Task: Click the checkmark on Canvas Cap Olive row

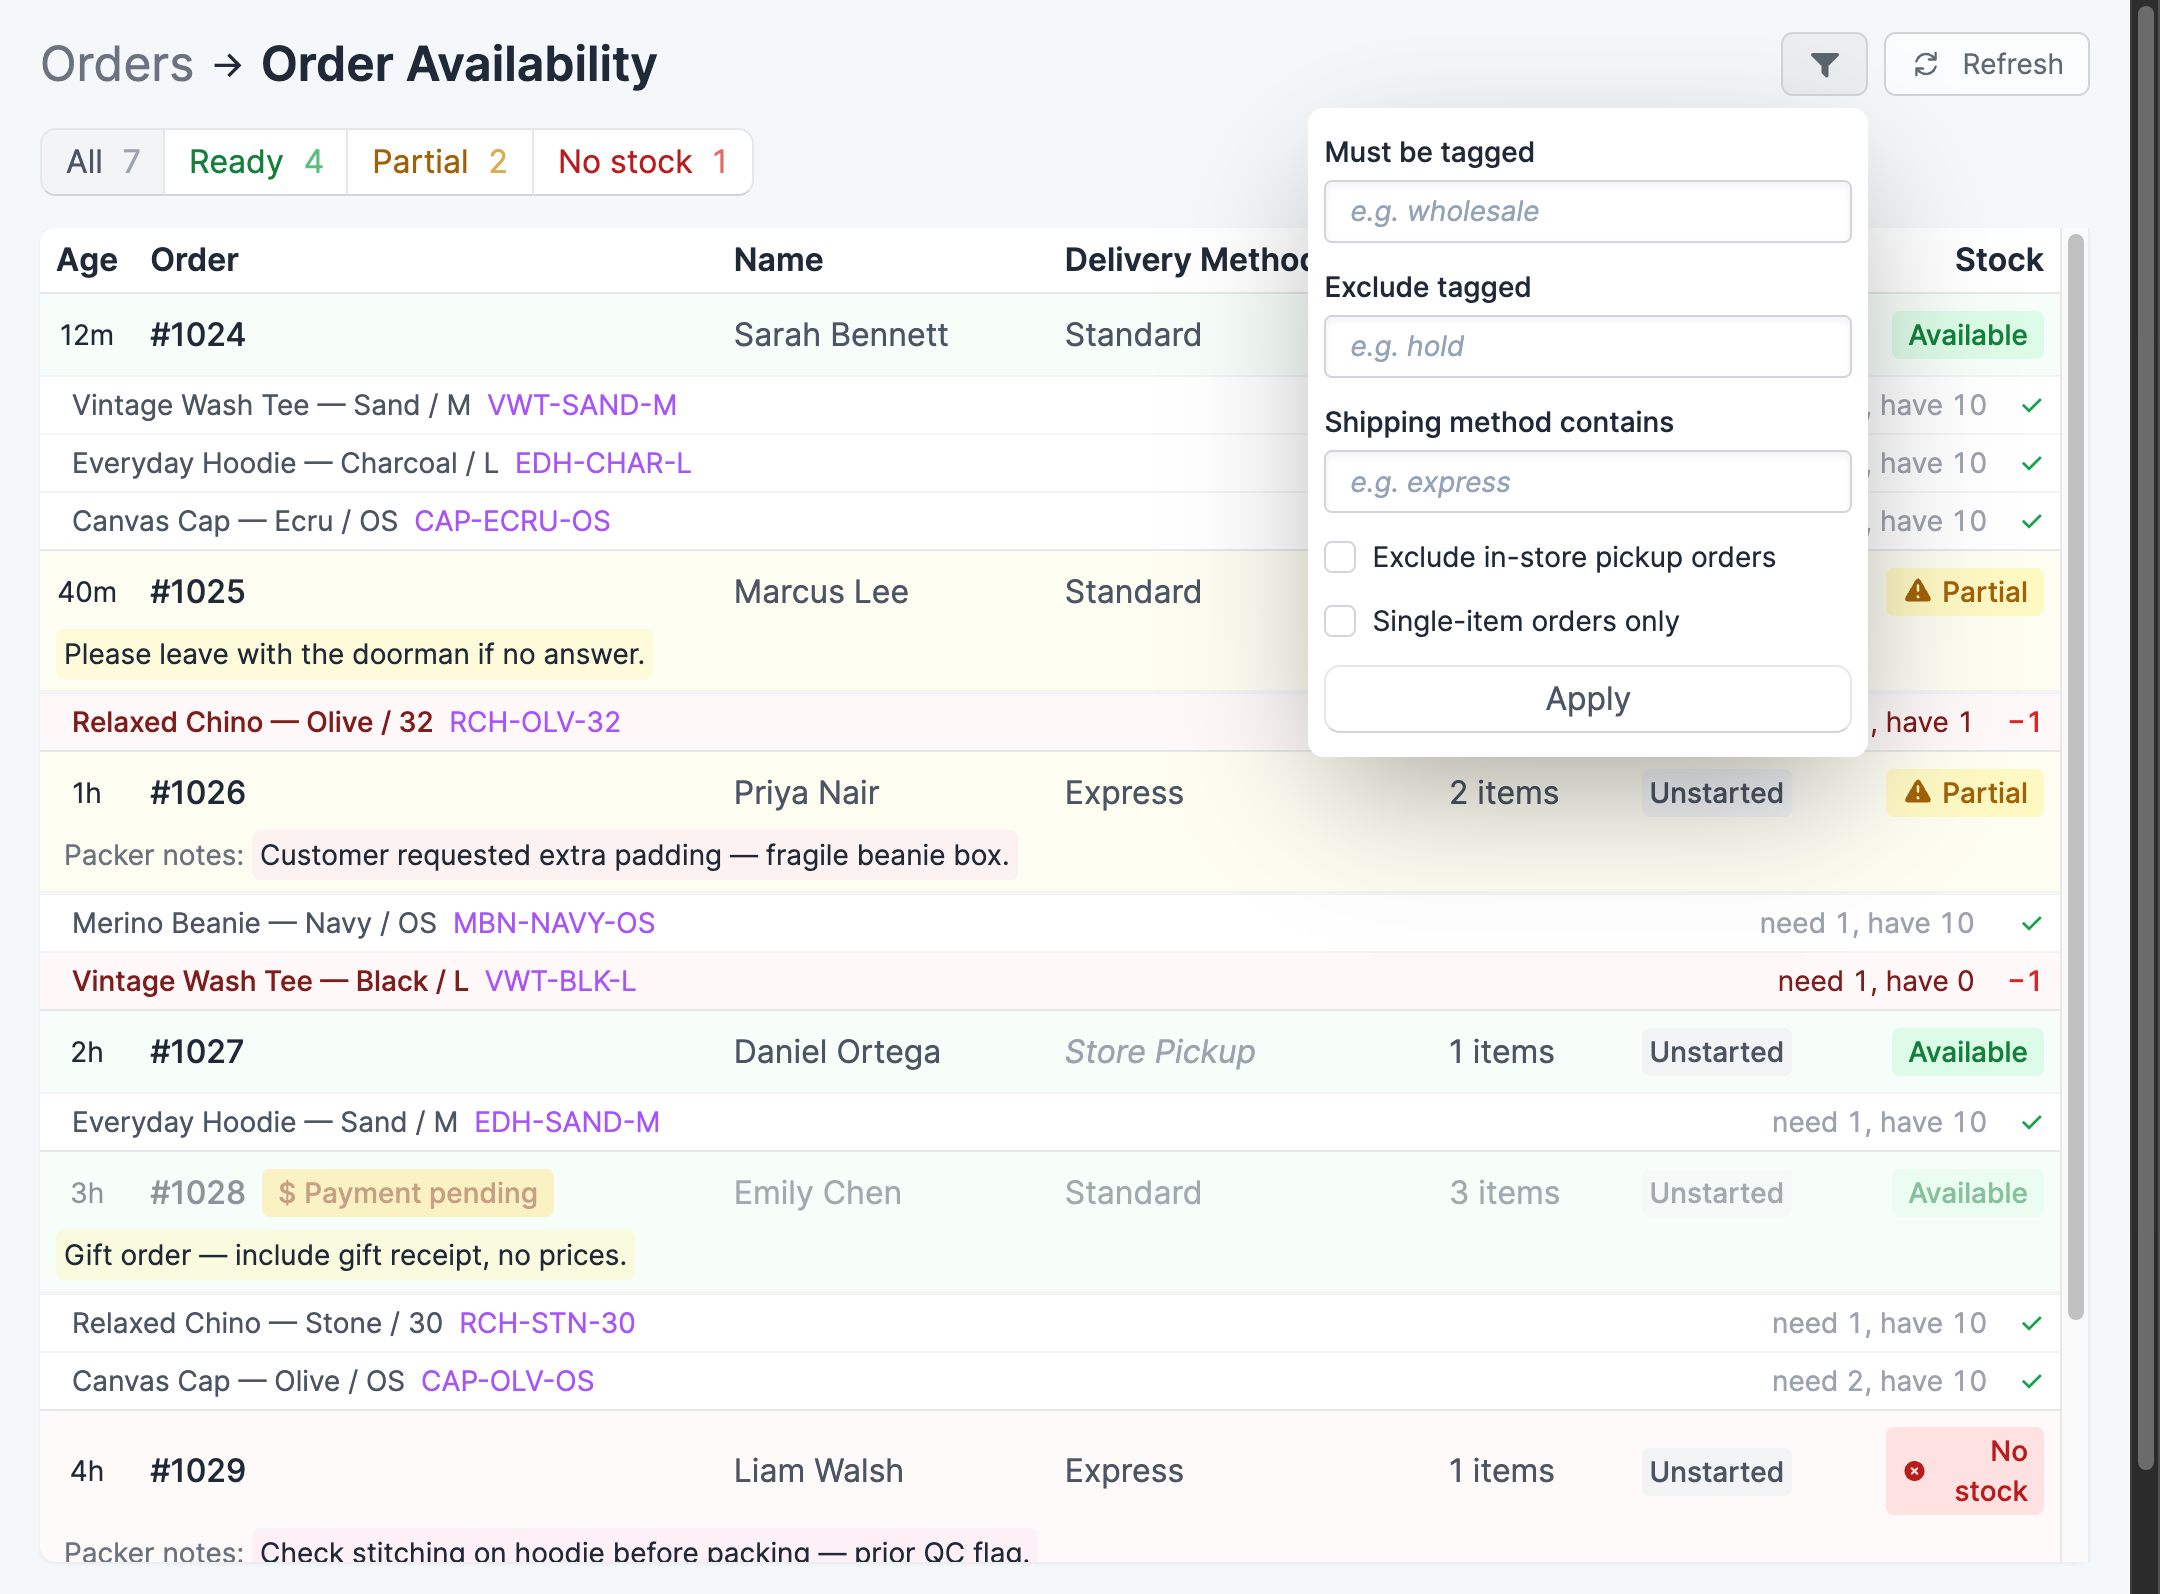Action: pyautogui.click(x=2031, y=1382)
